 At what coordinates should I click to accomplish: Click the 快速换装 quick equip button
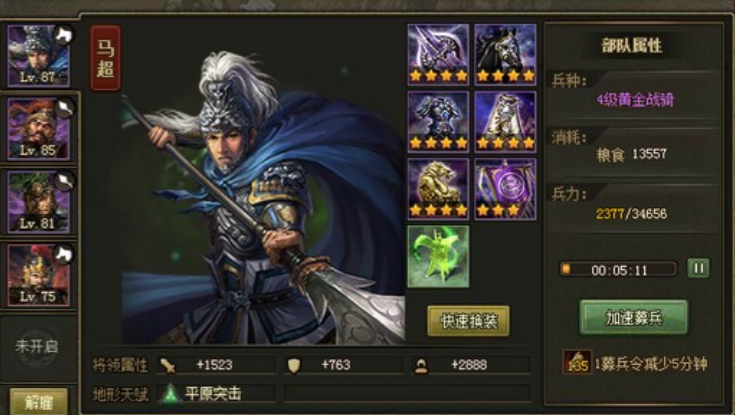coord(468,321)
